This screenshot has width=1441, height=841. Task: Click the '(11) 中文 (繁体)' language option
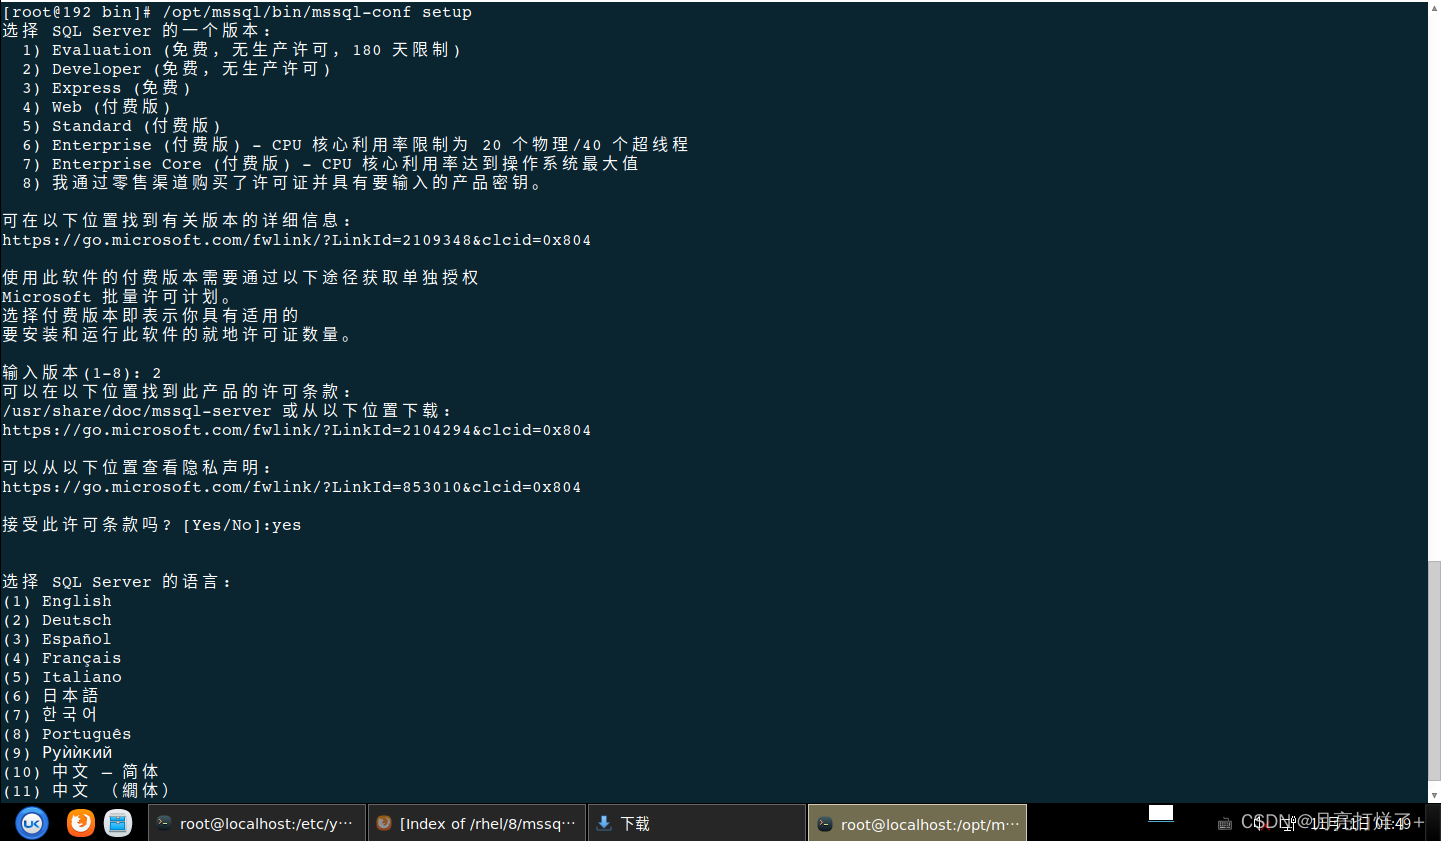(86, 791)
